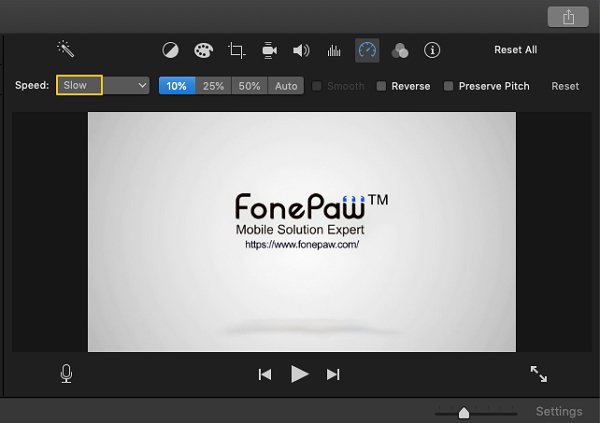Skip to next clip
This screenshot has height=423, width=600.
coord(333,374)
